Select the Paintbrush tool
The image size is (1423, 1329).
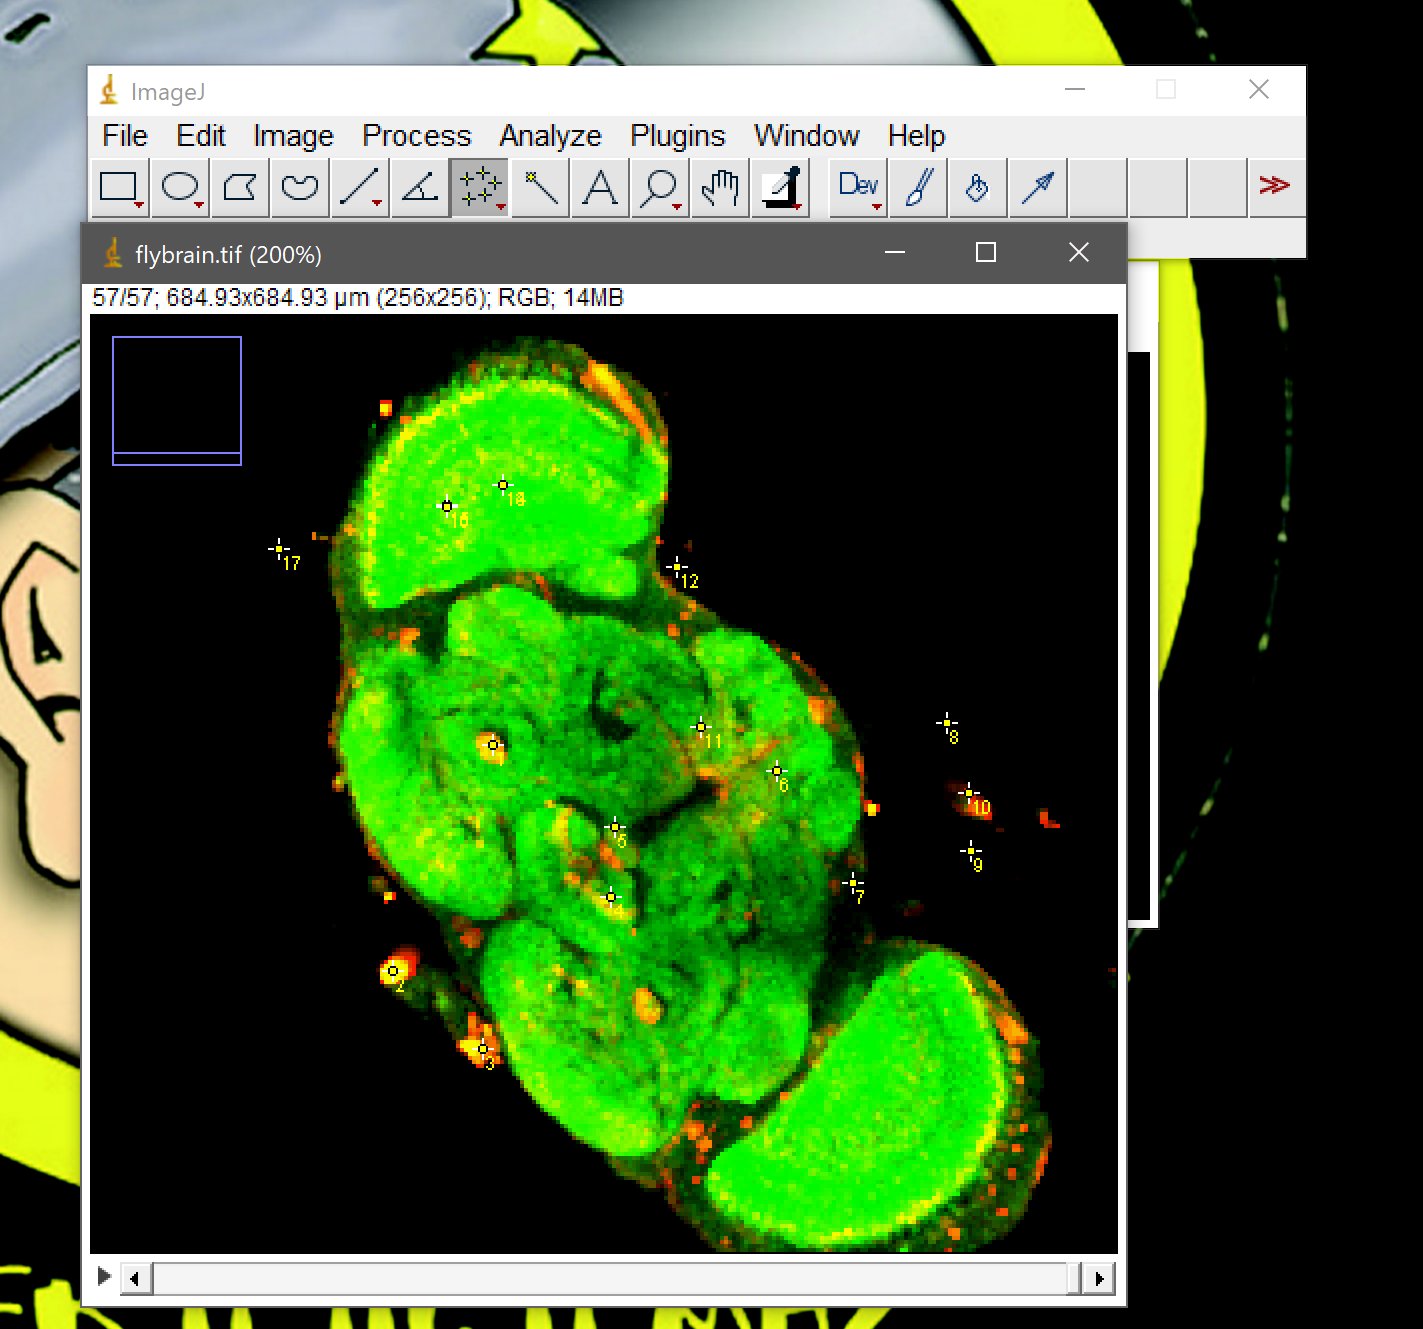918,187
